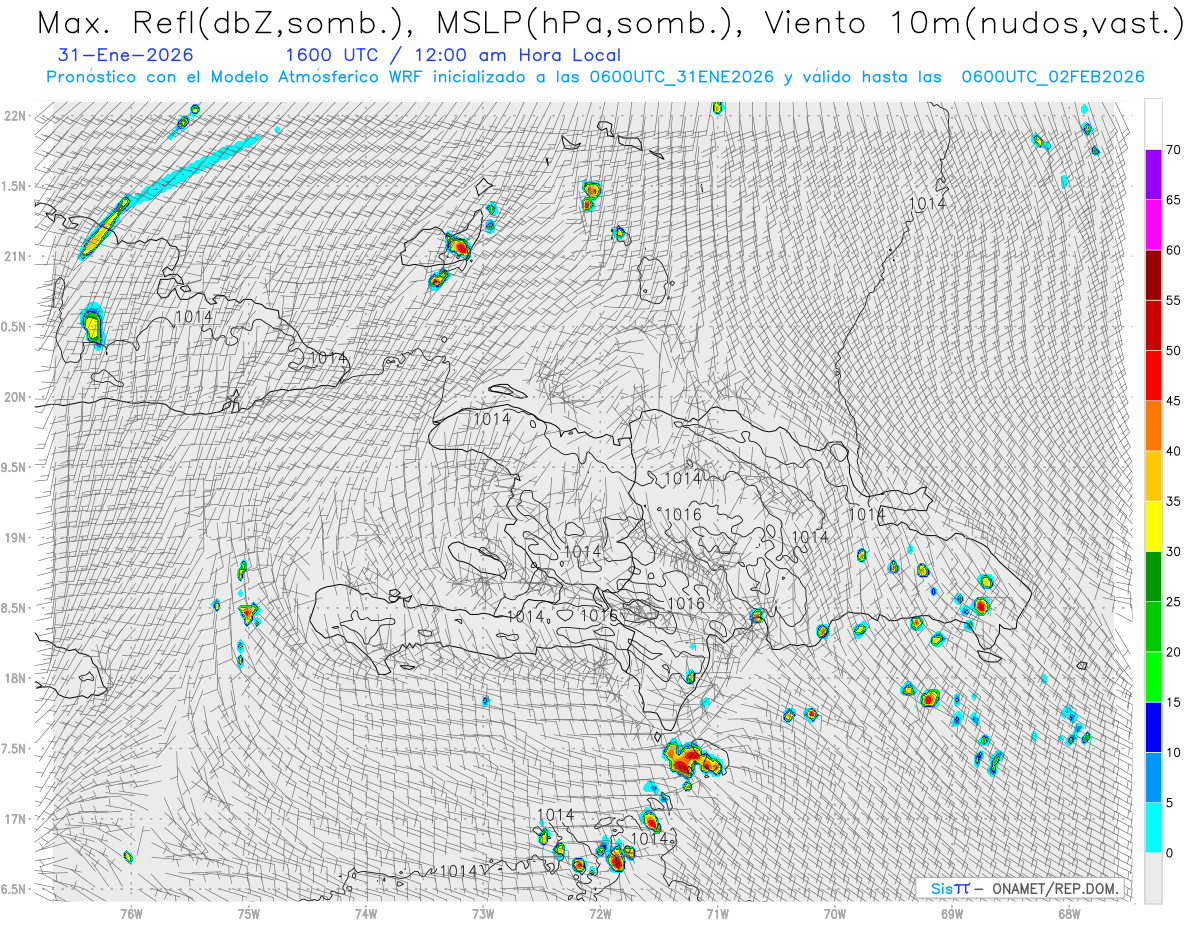Select the orange 40–45 dBZ colorbar segment
The height and width of the screenshot is (927, 1200).
click(1153, 426)
